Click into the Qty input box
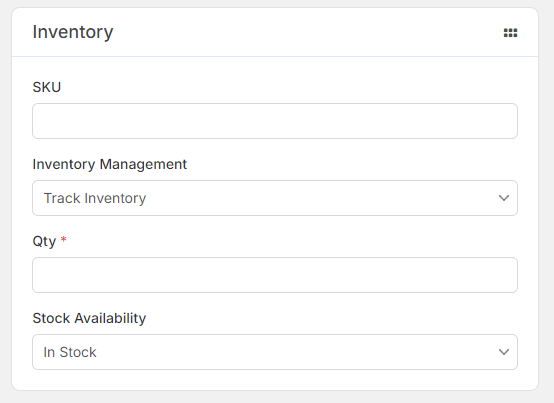Screen dimensions: 554x403 coord(275,275)
